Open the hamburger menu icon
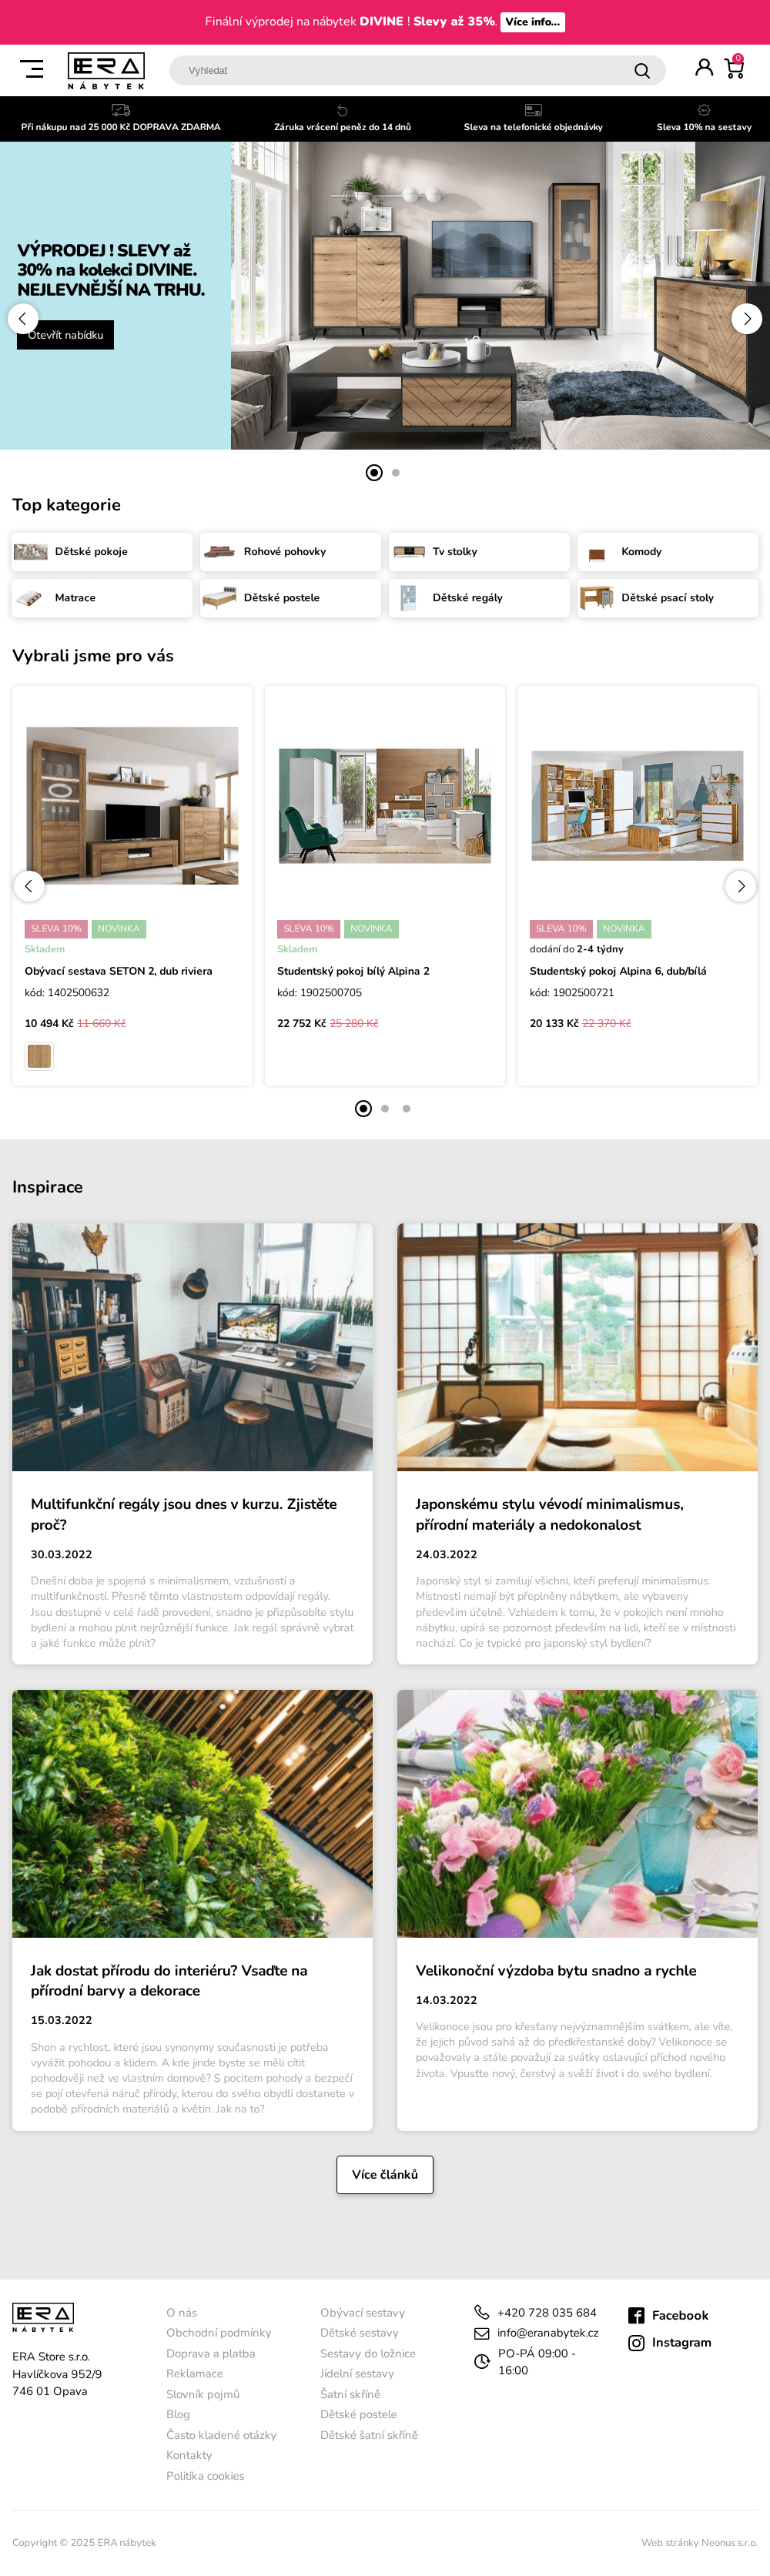 [x=32, y=69]
